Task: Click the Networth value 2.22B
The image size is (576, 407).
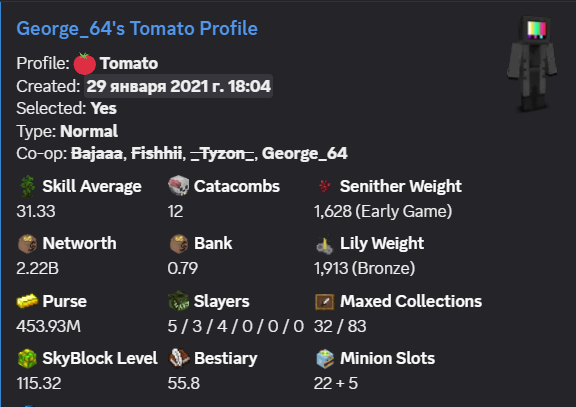Action: 37,269
